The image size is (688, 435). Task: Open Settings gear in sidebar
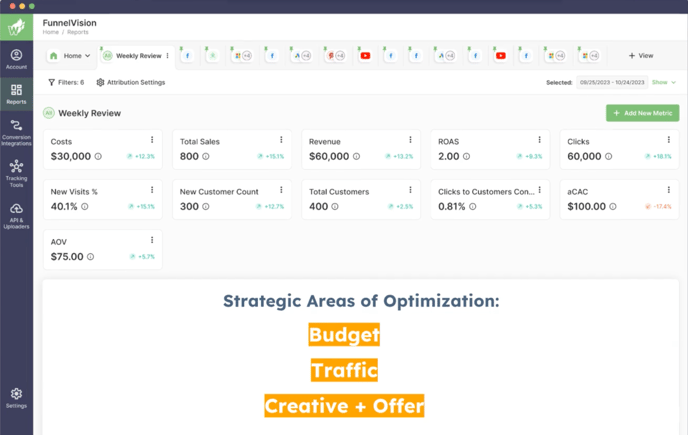point(16,397)
